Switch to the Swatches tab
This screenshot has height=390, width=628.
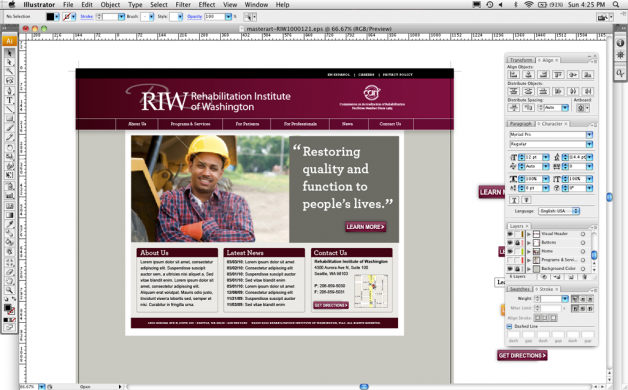pyautogui.click(x=519, y=289)
